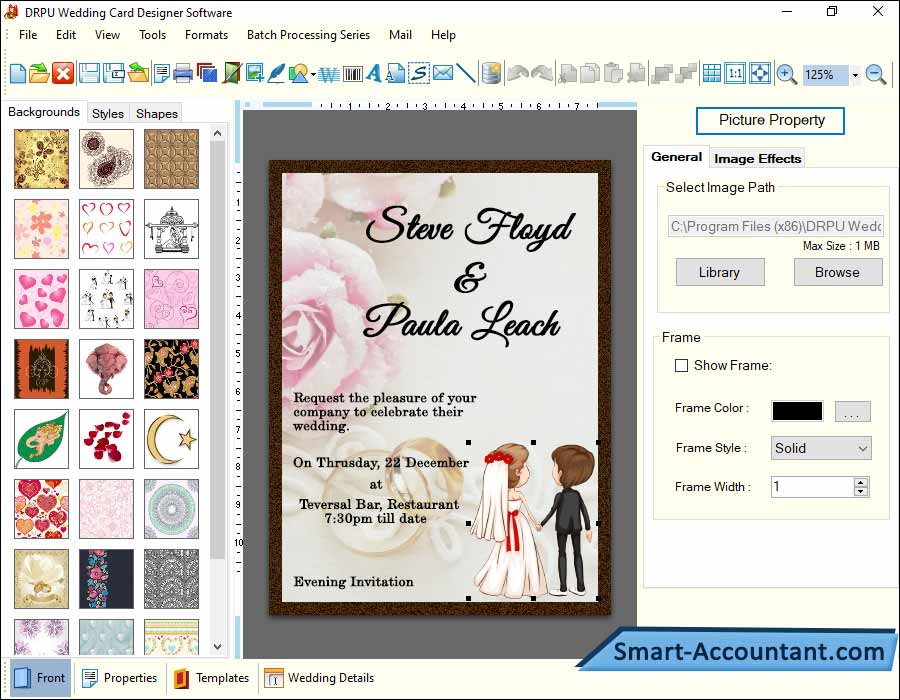
Task: Click the red X close document icon
Action: [x=63, y=74]
